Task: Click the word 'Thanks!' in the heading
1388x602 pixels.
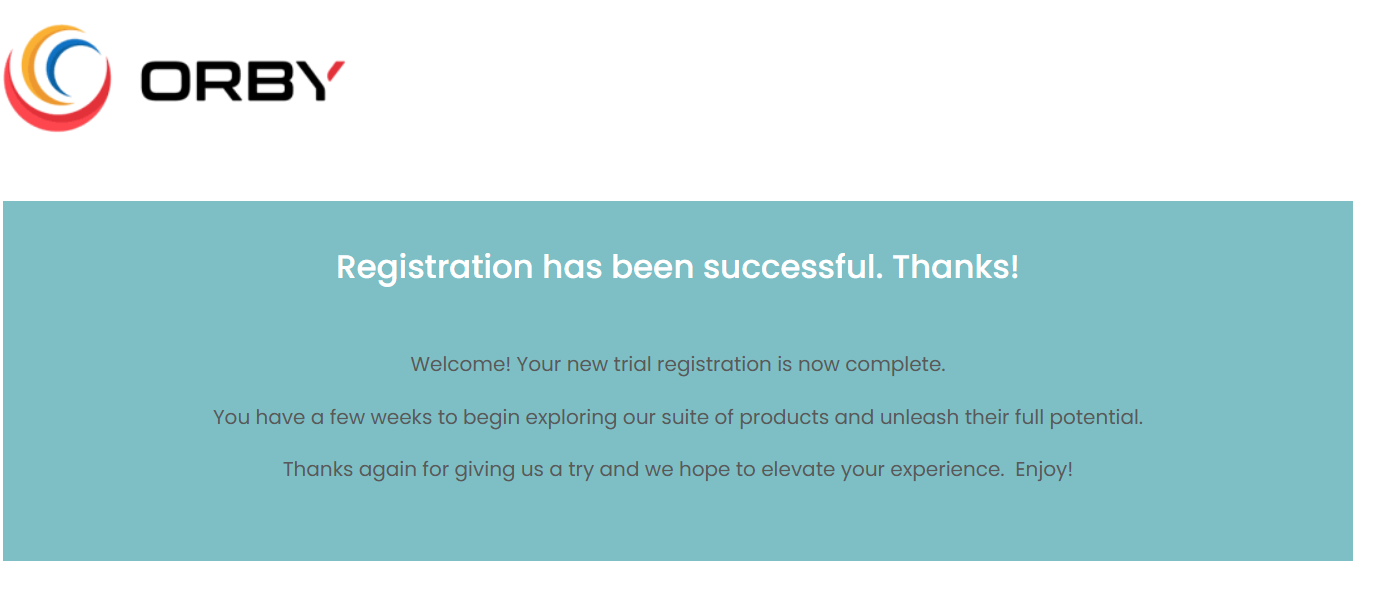Action: [956, 267]
